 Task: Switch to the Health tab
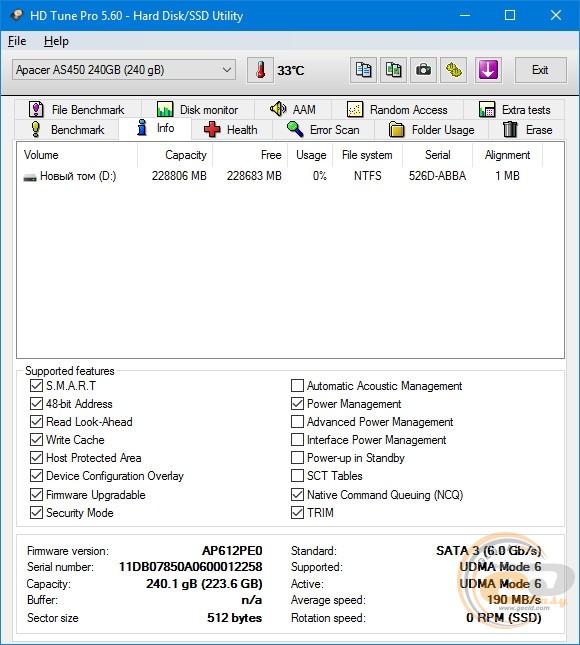[x=231, y=130]
